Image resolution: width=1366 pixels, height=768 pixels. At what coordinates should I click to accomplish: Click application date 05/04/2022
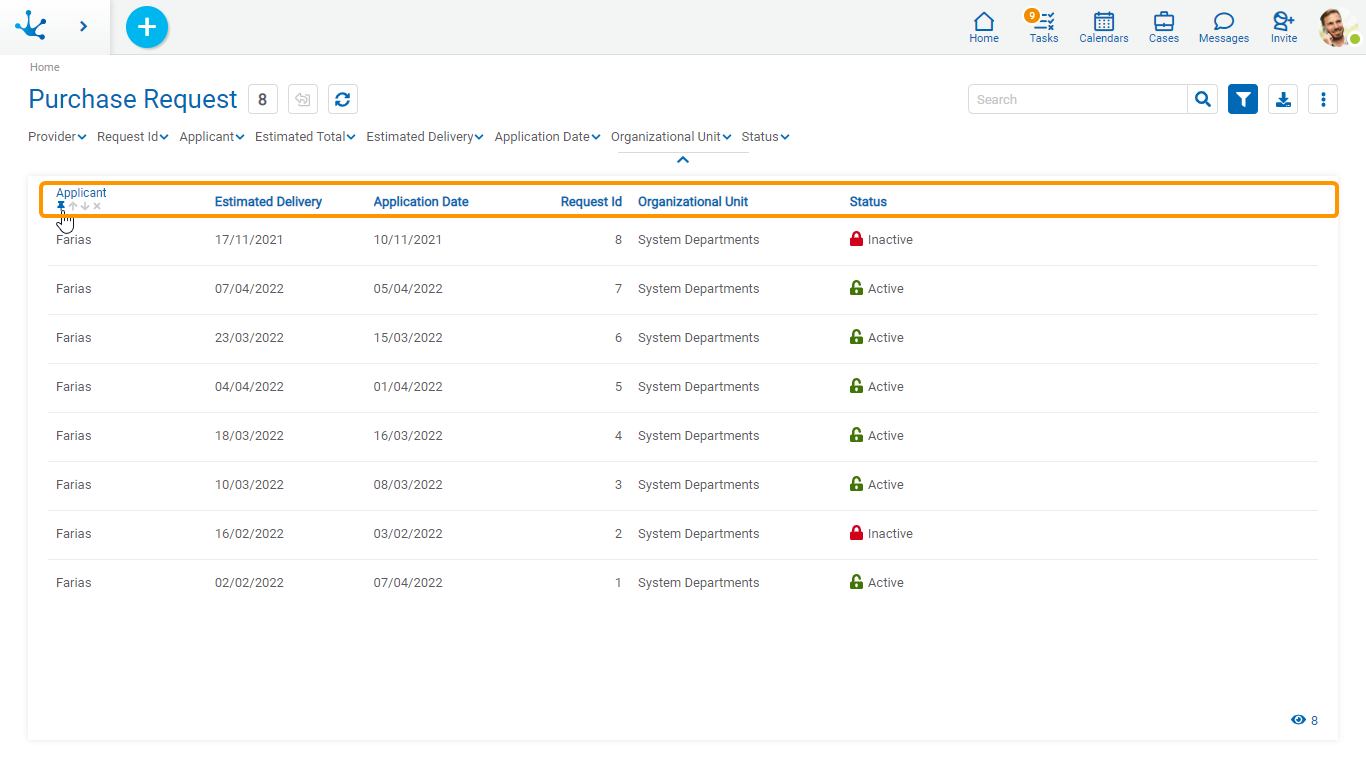pyautogui.click(x=408, y=289)
